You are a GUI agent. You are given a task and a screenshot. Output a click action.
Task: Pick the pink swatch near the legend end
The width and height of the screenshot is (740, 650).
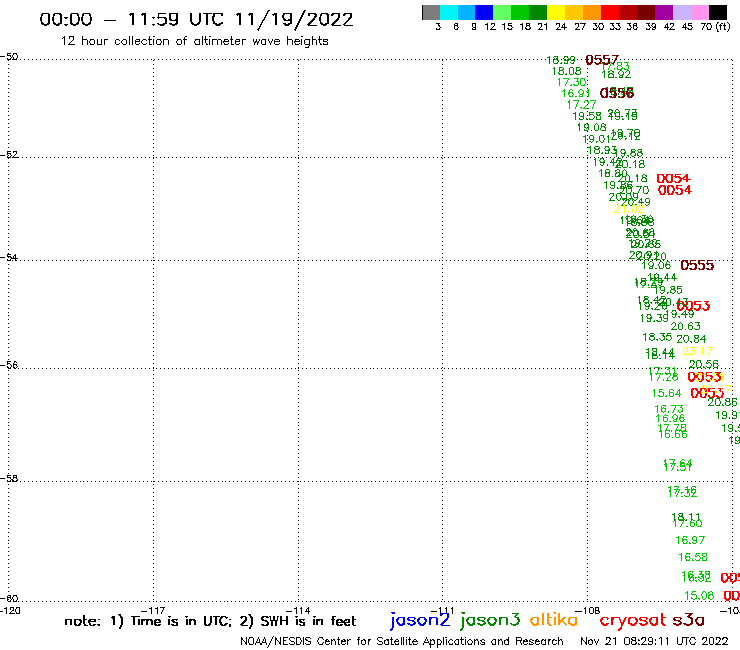pyautogui.click(x=699, y=12)
